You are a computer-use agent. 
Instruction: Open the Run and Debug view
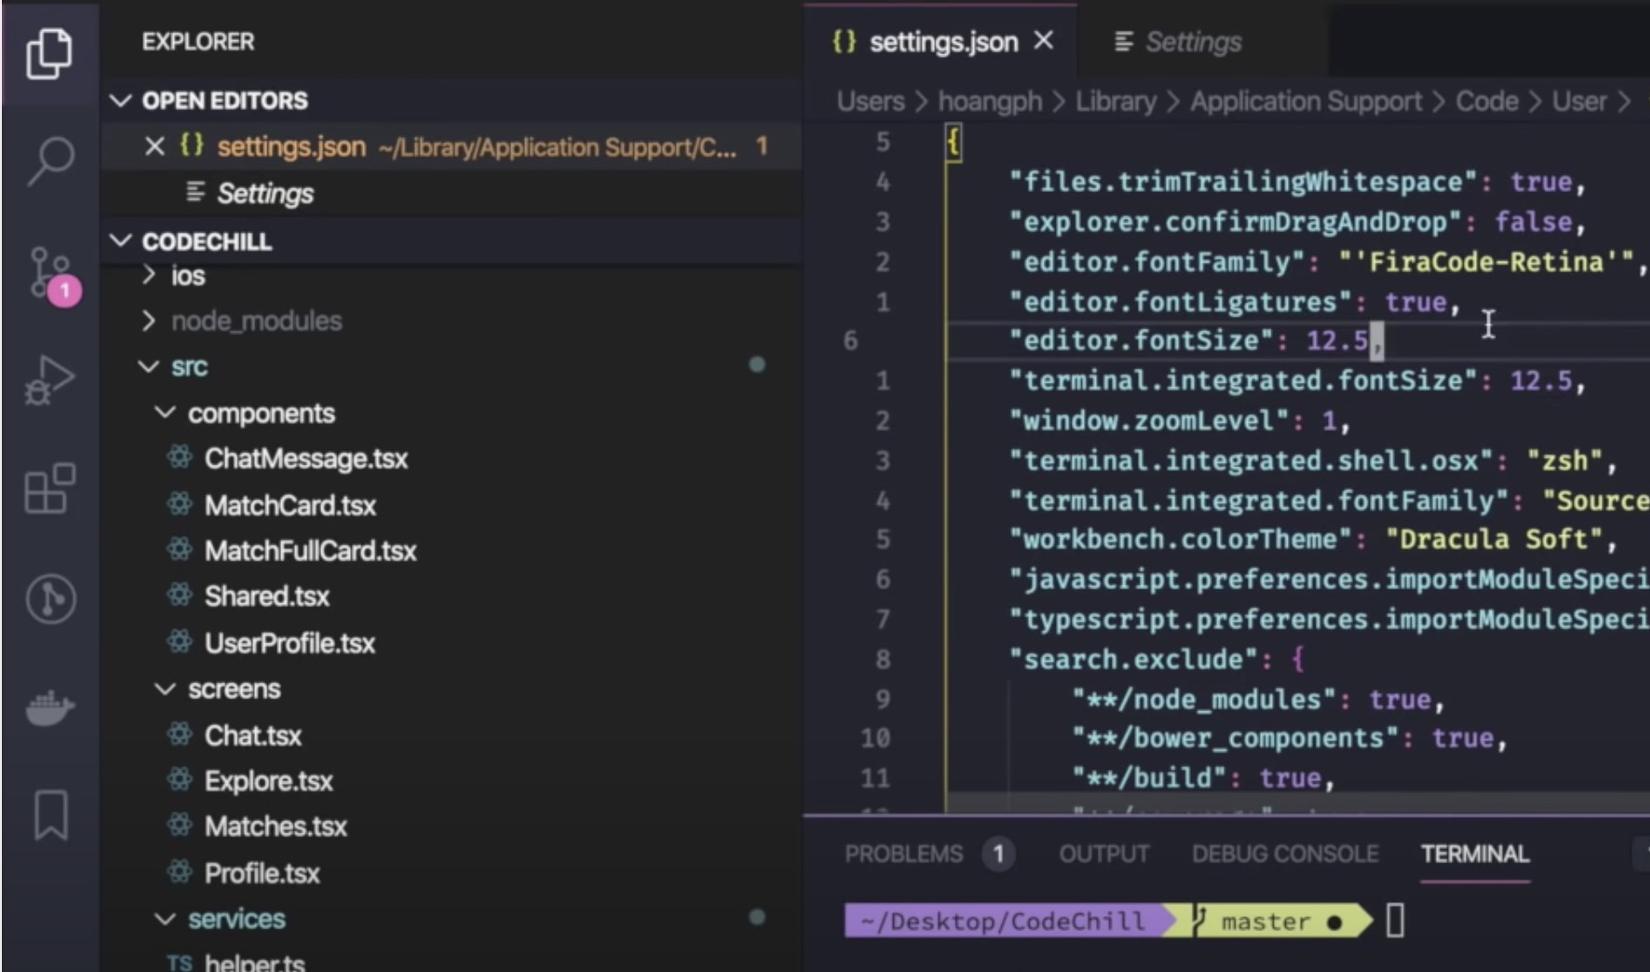coord(49,381)
